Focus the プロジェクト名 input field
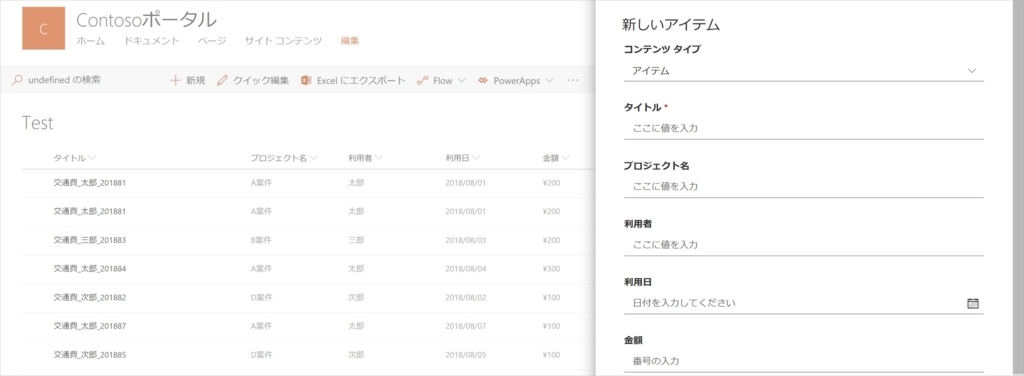1024x376 pixels. coord(803,187)
